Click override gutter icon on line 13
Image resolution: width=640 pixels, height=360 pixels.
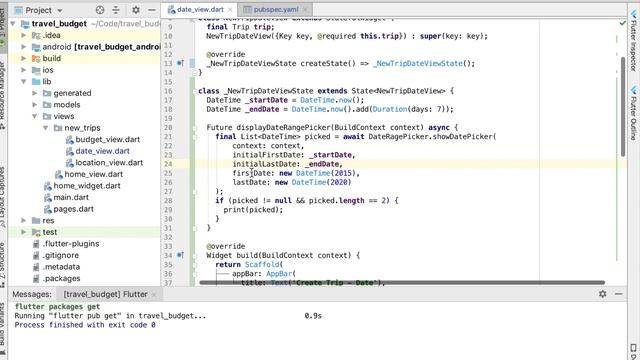pyautogui.click(x=180, y=63)
